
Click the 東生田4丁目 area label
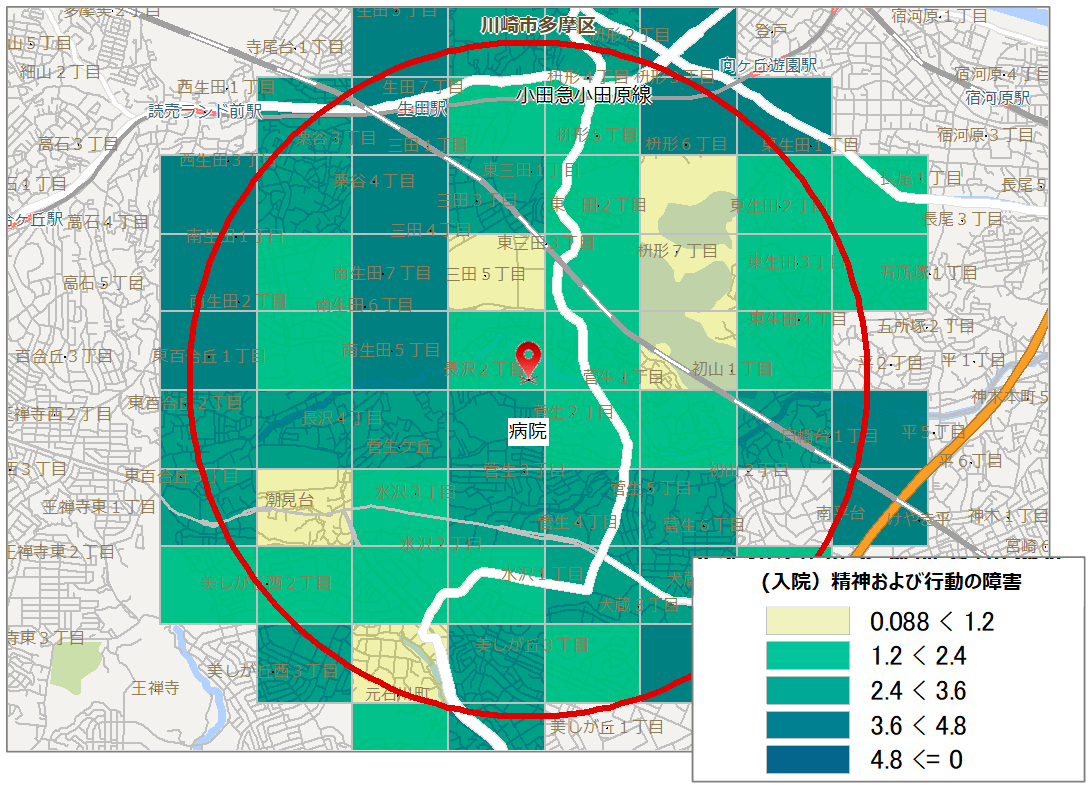point(797,319)
